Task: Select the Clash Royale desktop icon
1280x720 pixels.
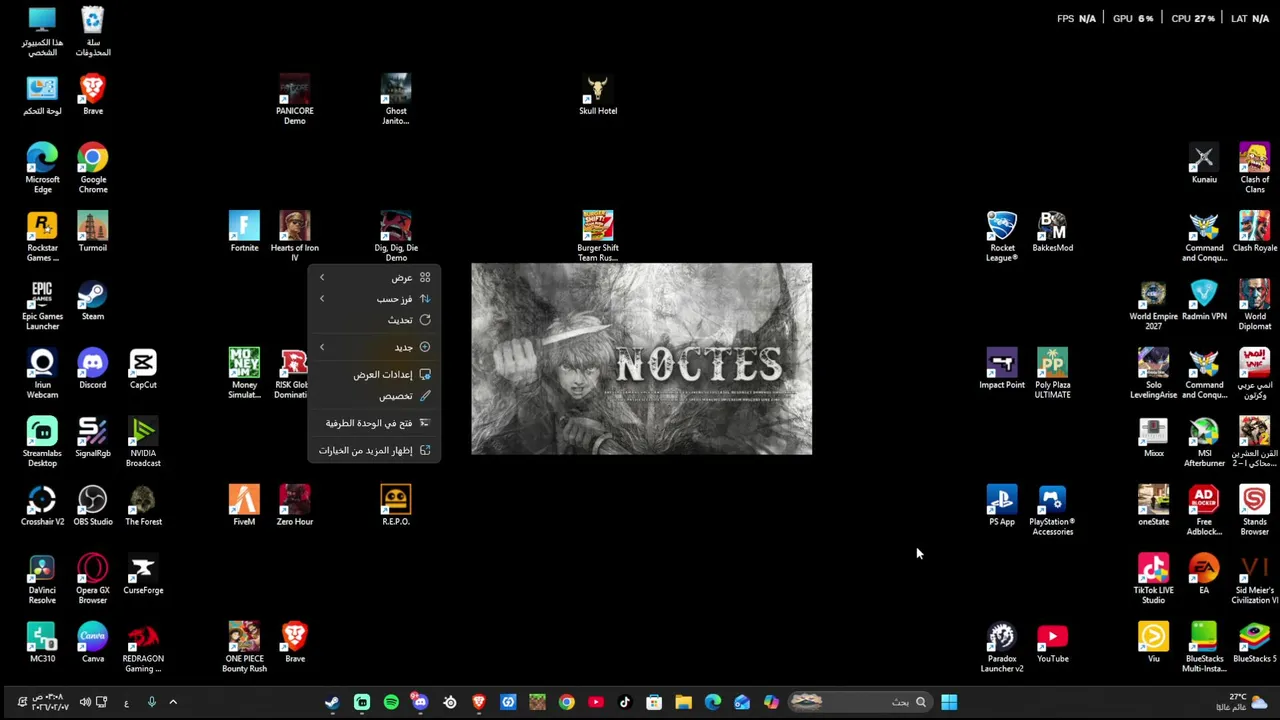Action: click(x=1254, y=231)
